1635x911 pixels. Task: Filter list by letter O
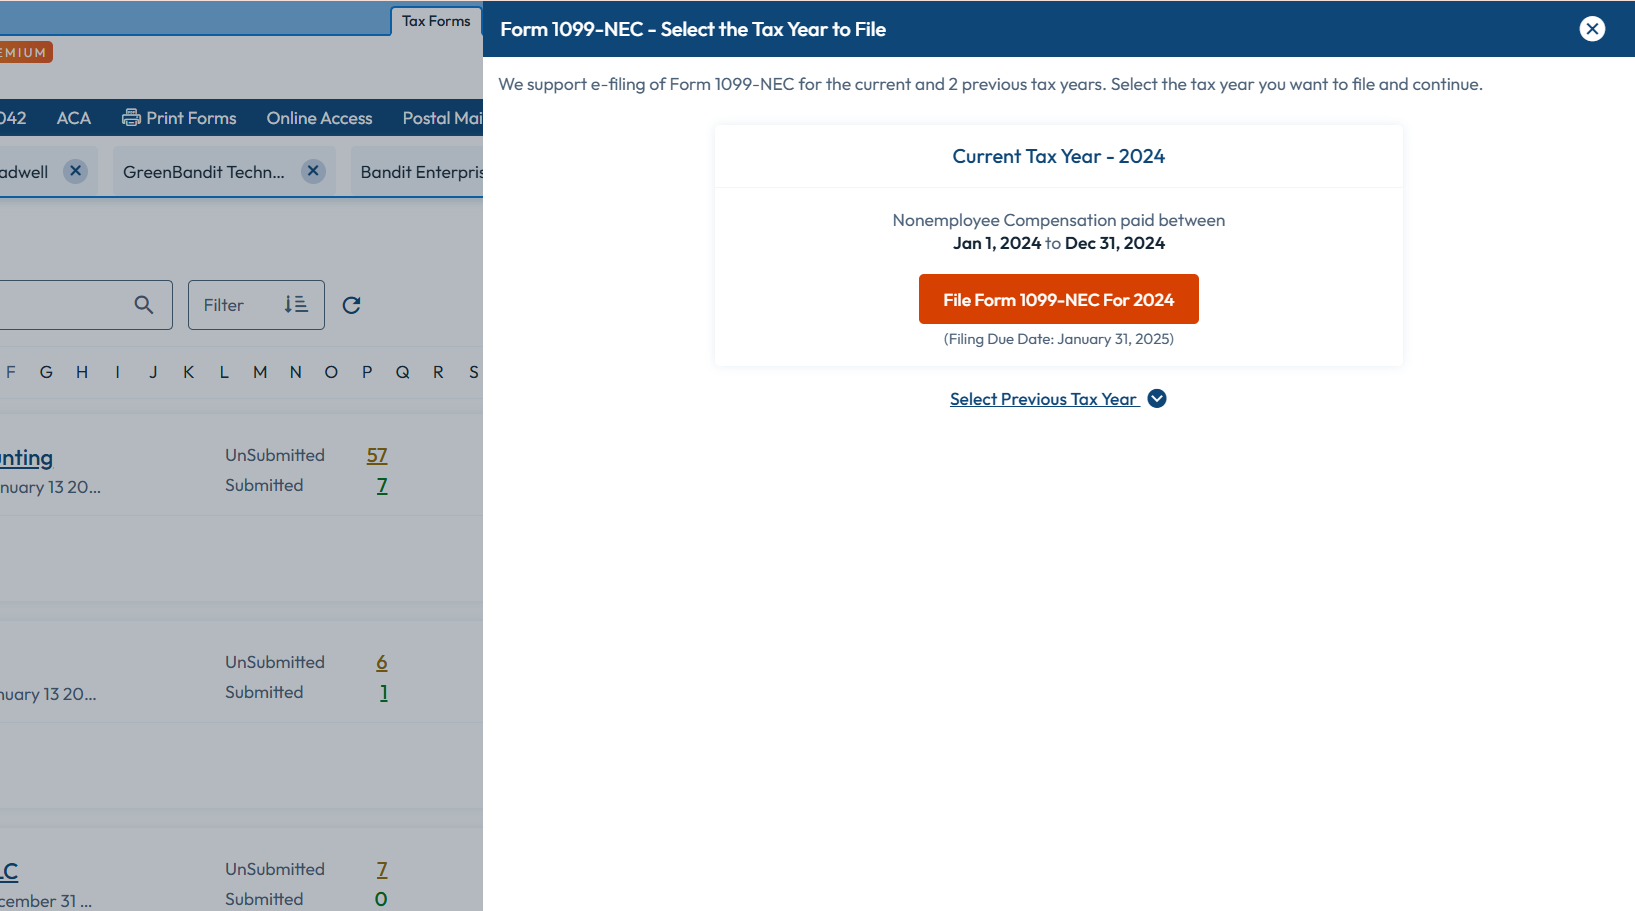331,372
